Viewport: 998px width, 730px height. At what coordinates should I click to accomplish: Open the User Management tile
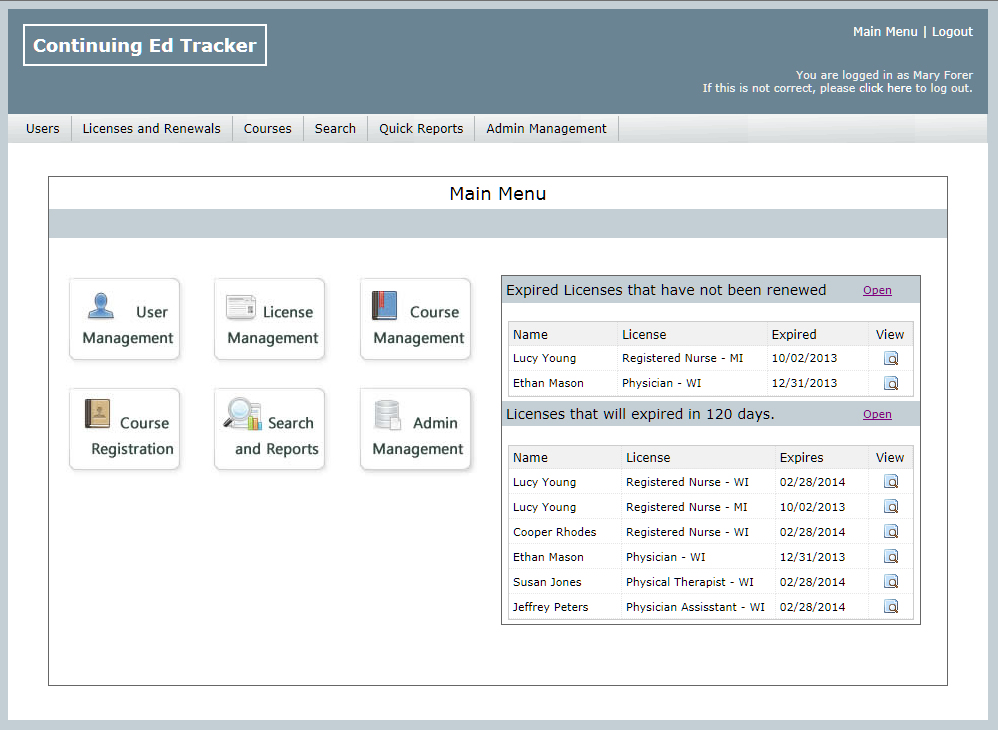point(124,320)
